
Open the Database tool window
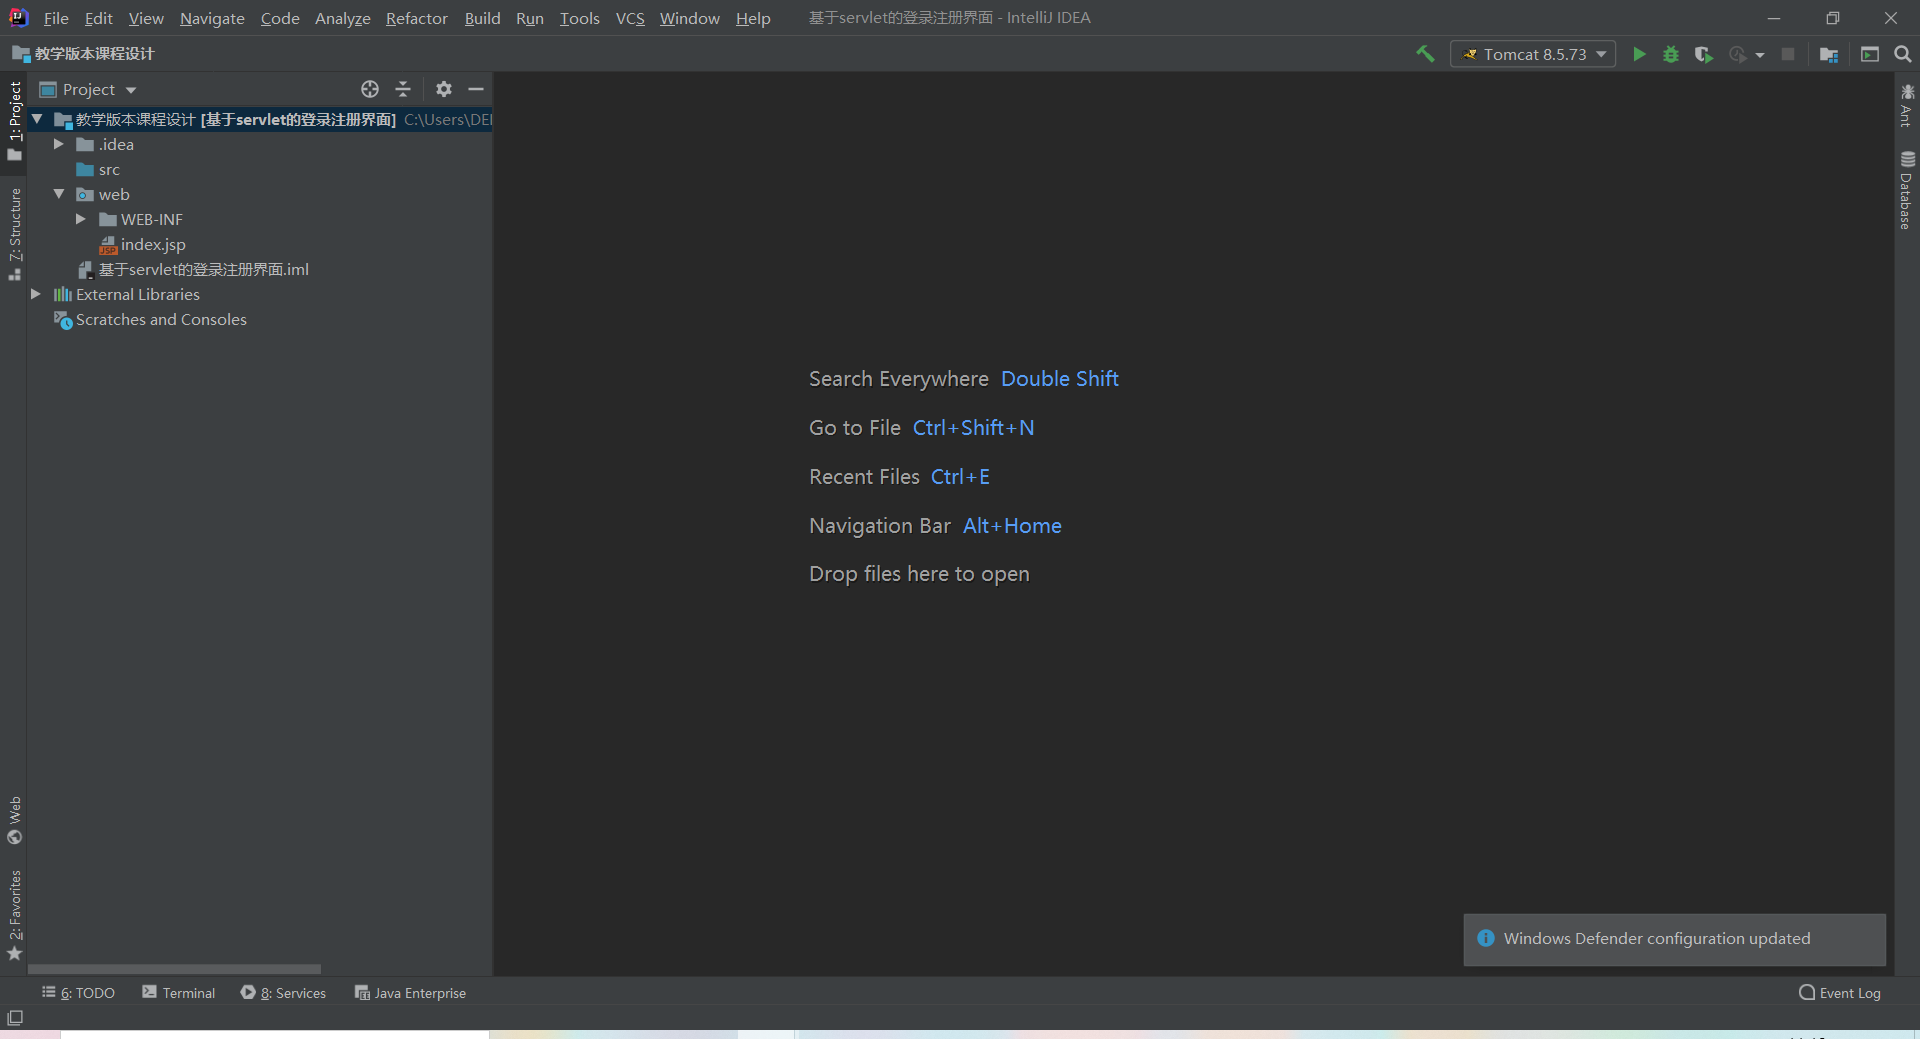pyautogui.click(x=1907, y=190)
